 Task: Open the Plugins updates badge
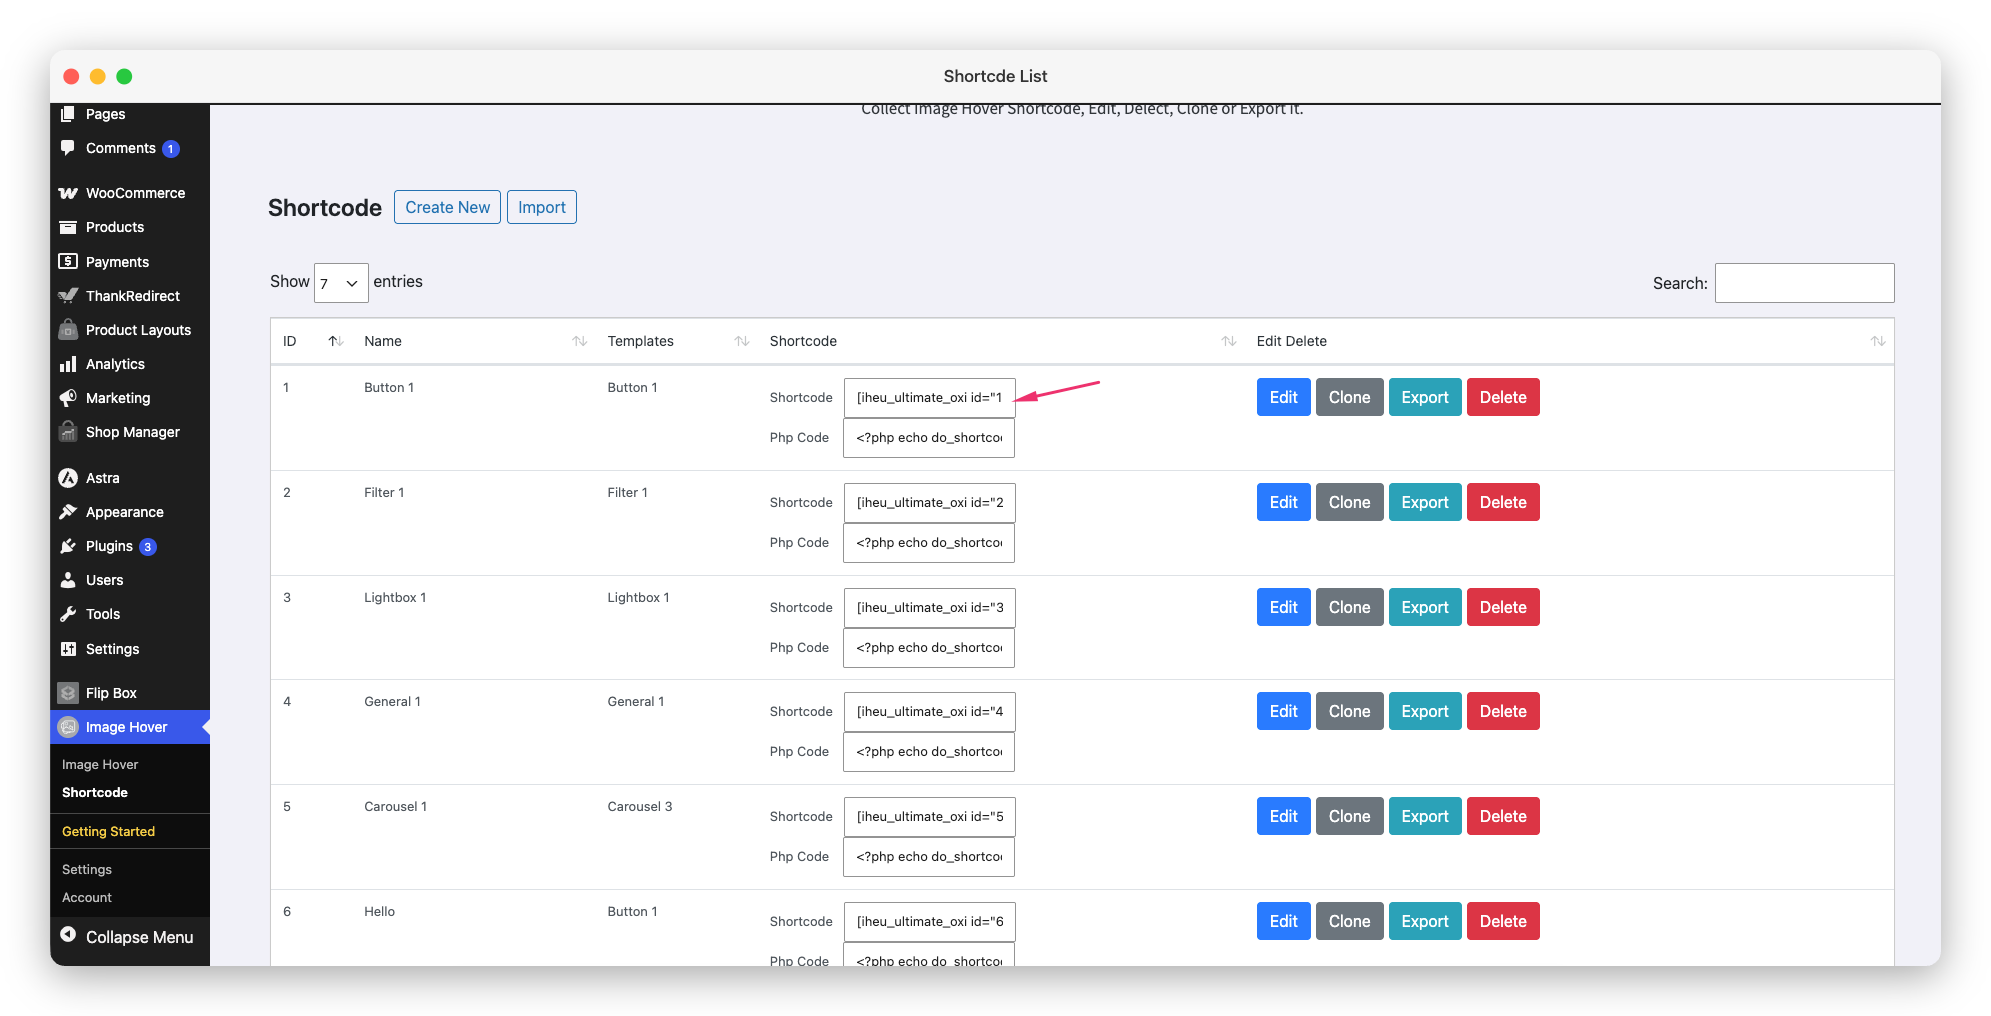click(148, 547)
